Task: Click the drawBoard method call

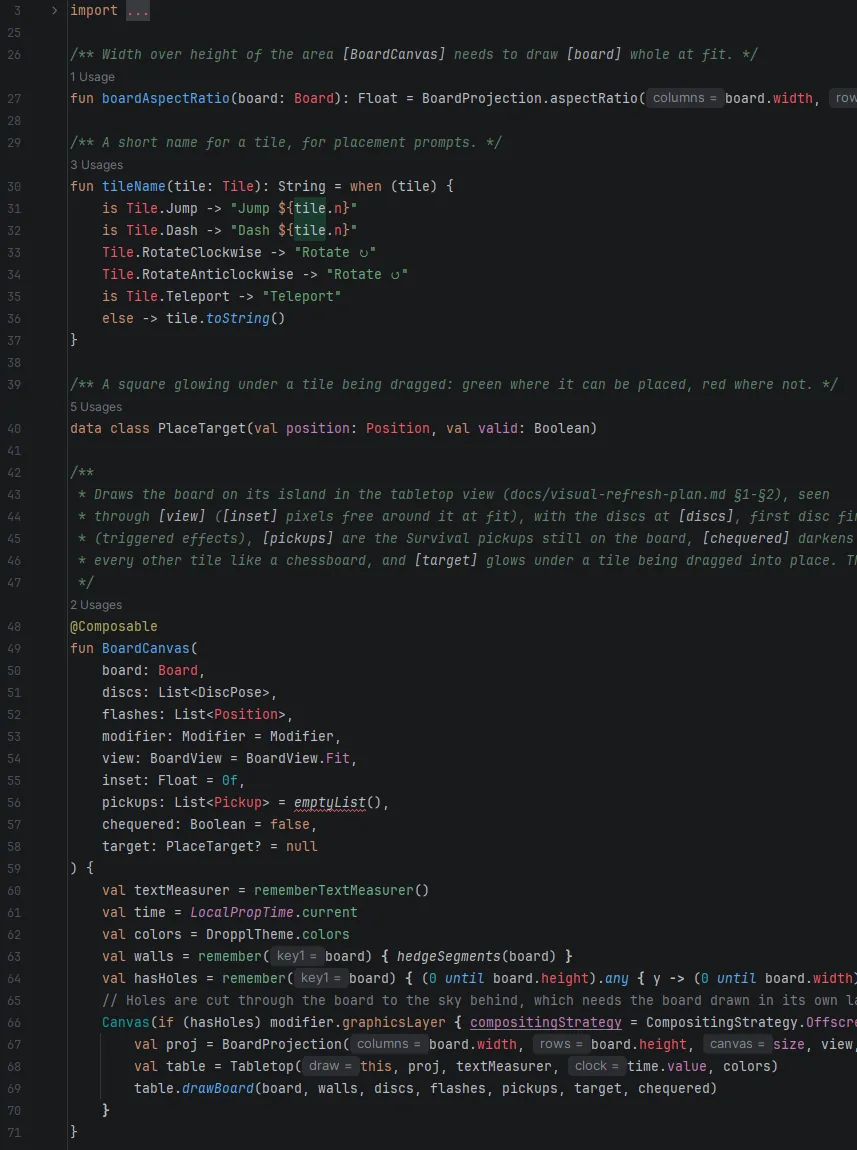Action: (218, 1088)
